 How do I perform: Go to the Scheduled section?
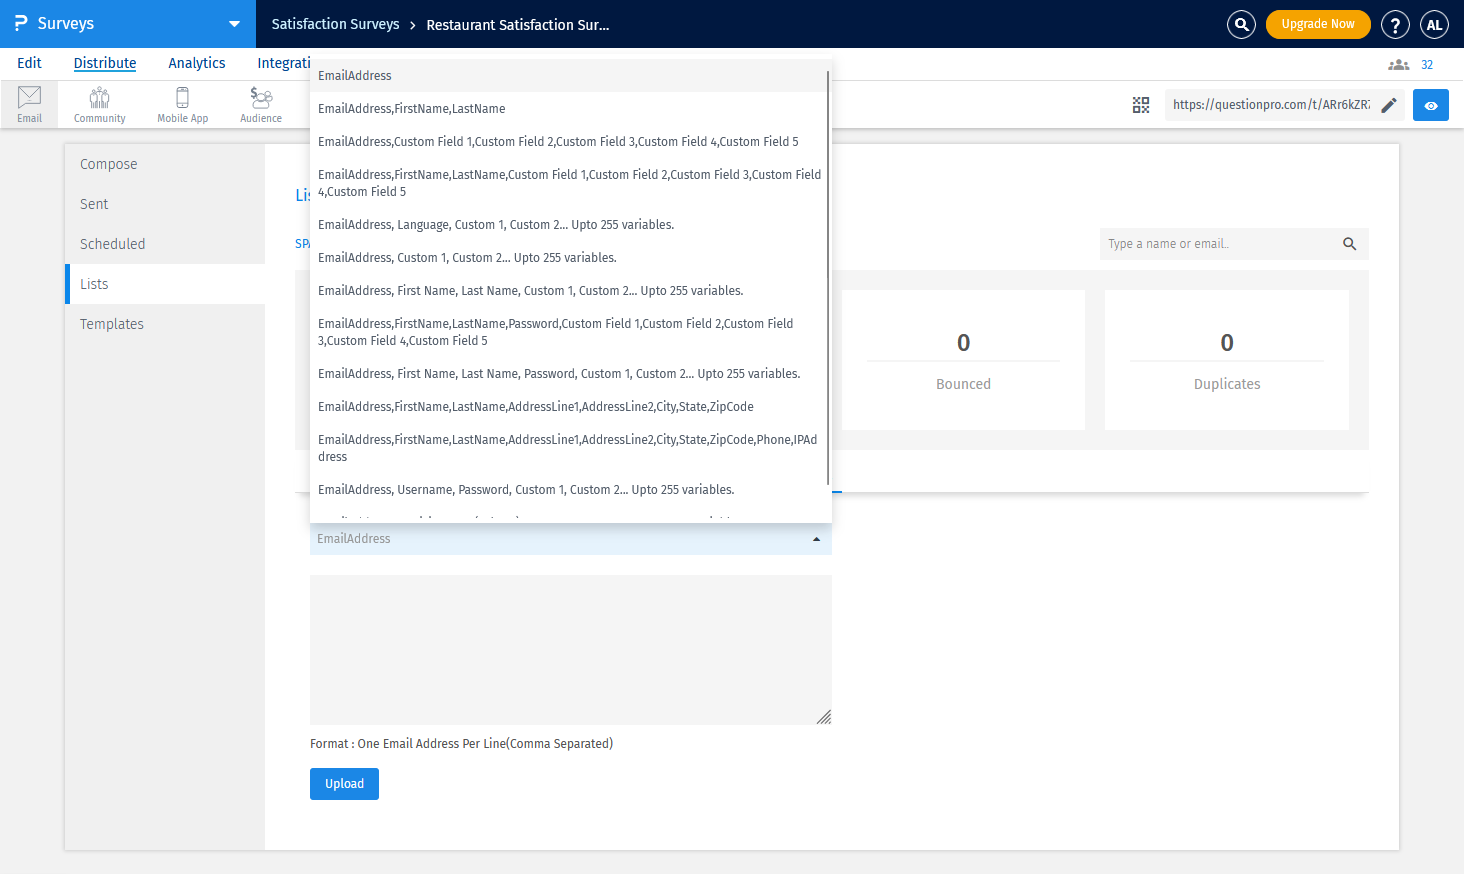coord(112,243)
